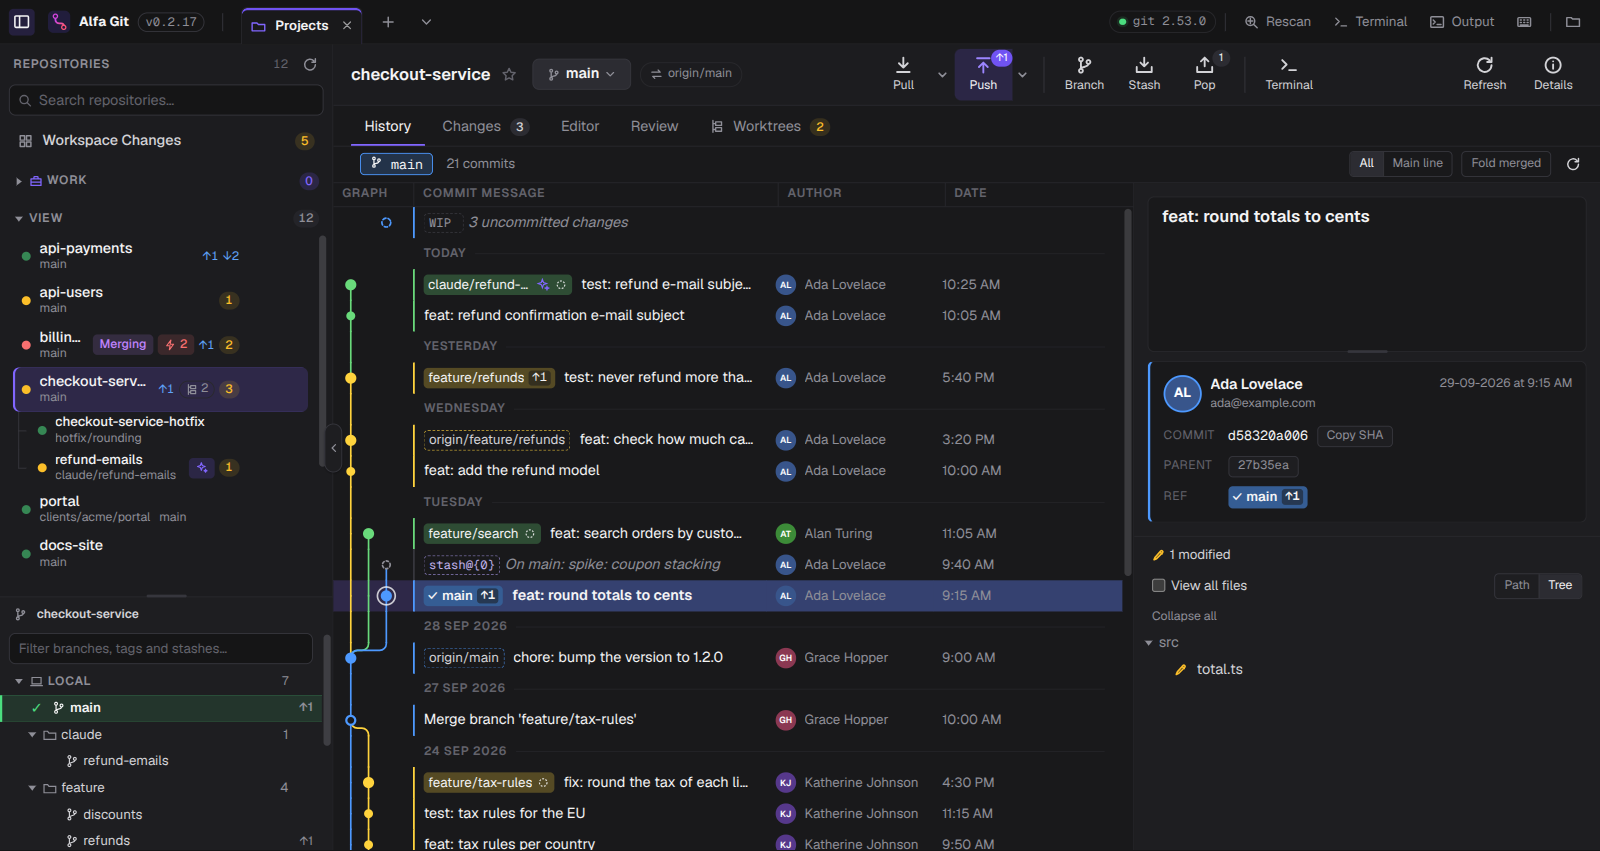The image size is (1600, 851).
Task: Click the origin/main tracking button
Action: (691, 74)
